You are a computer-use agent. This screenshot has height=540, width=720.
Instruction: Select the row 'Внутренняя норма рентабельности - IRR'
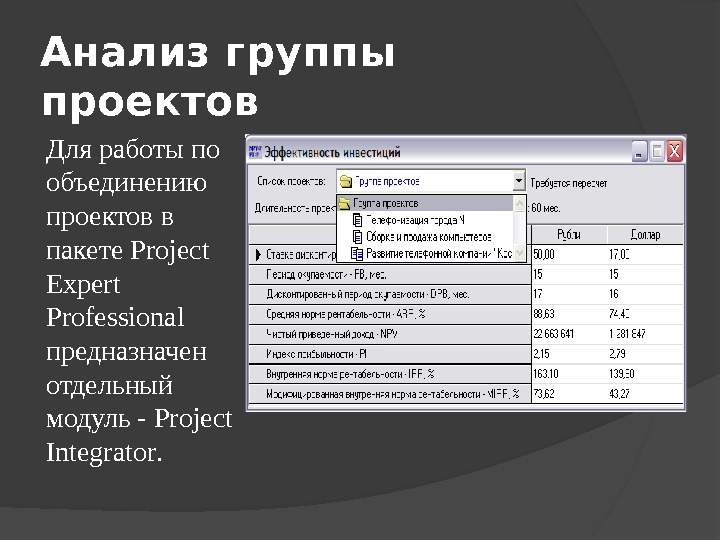point(390,374)
